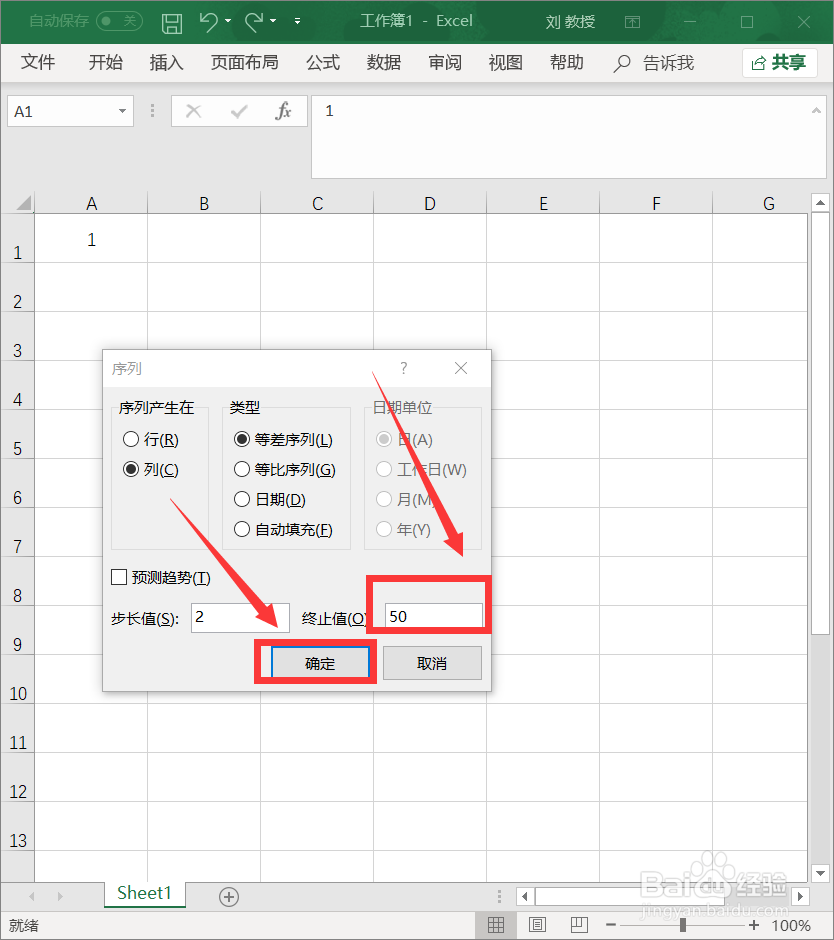
Task: Select the 行 radio button
Action: point(131,439)
